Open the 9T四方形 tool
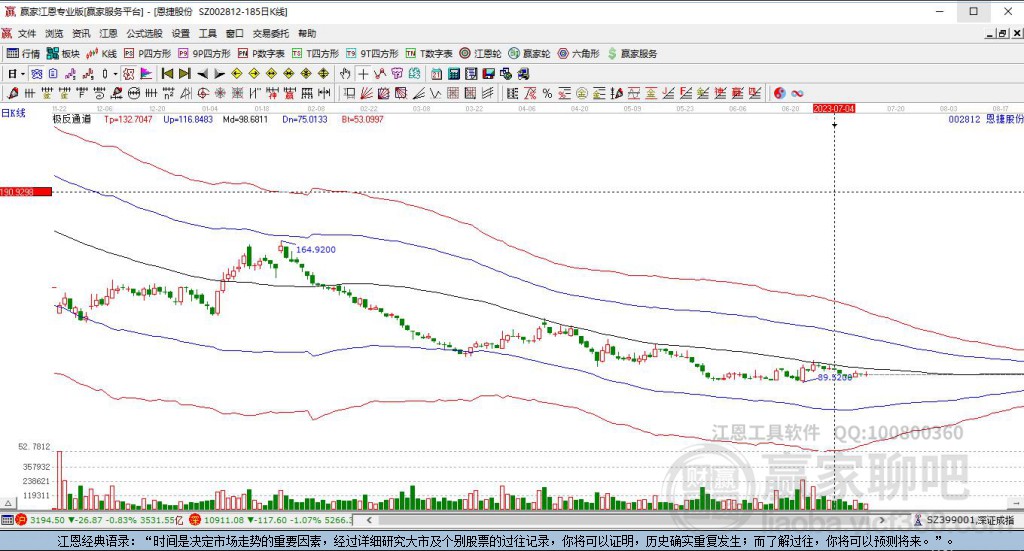 [372, 54]
